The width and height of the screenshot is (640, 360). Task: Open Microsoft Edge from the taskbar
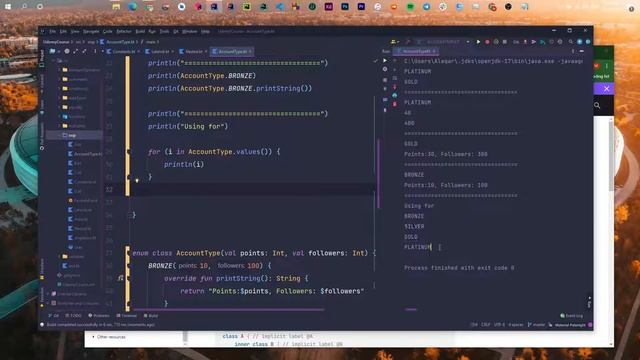click(133, 7)
